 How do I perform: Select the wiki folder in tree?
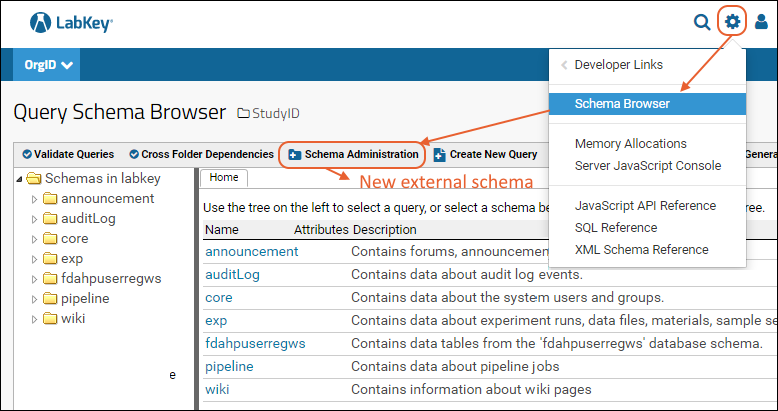click(x=74, y=319)
